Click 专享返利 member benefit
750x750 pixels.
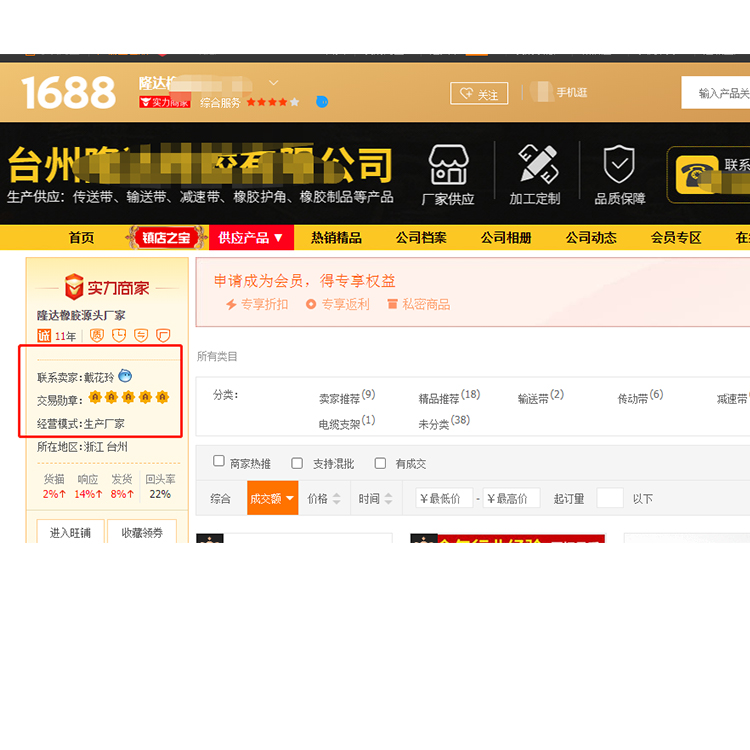[x=338, y=305]
